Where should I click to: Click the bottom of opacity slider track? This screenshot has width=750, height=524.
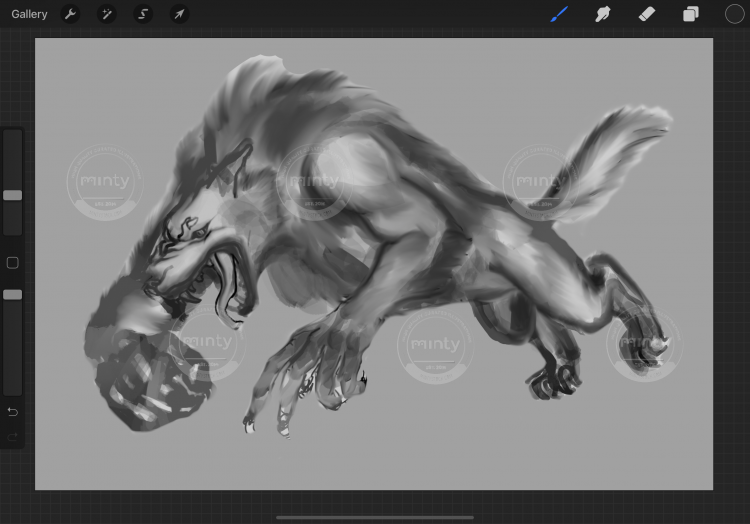click(12, 388)
